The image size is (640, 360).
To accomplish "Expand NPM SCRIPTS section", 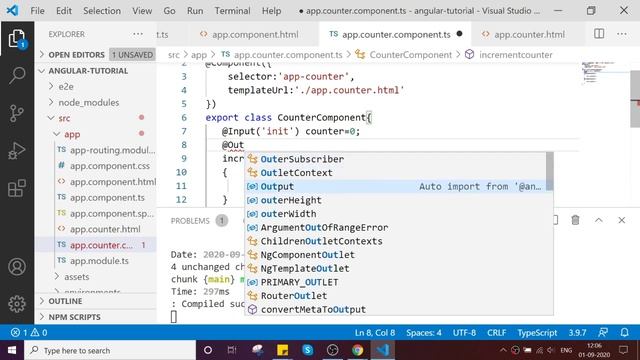I will (74, 317).
